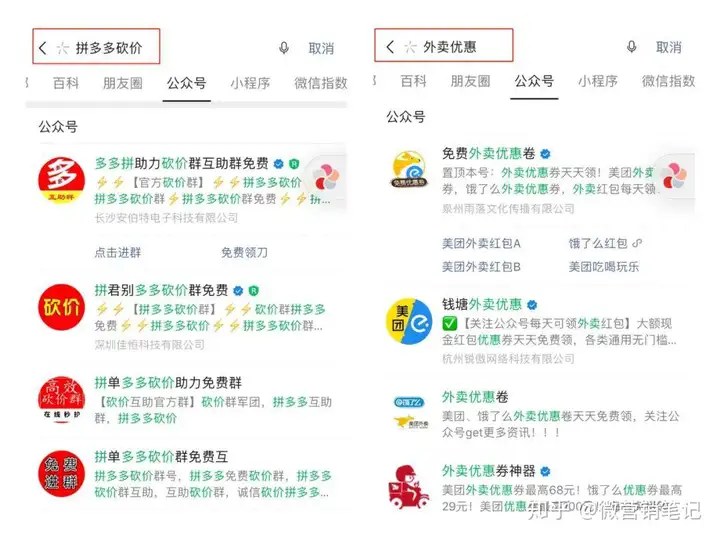
Task: Open the red 砍价 account avatar
Action: 62,307
